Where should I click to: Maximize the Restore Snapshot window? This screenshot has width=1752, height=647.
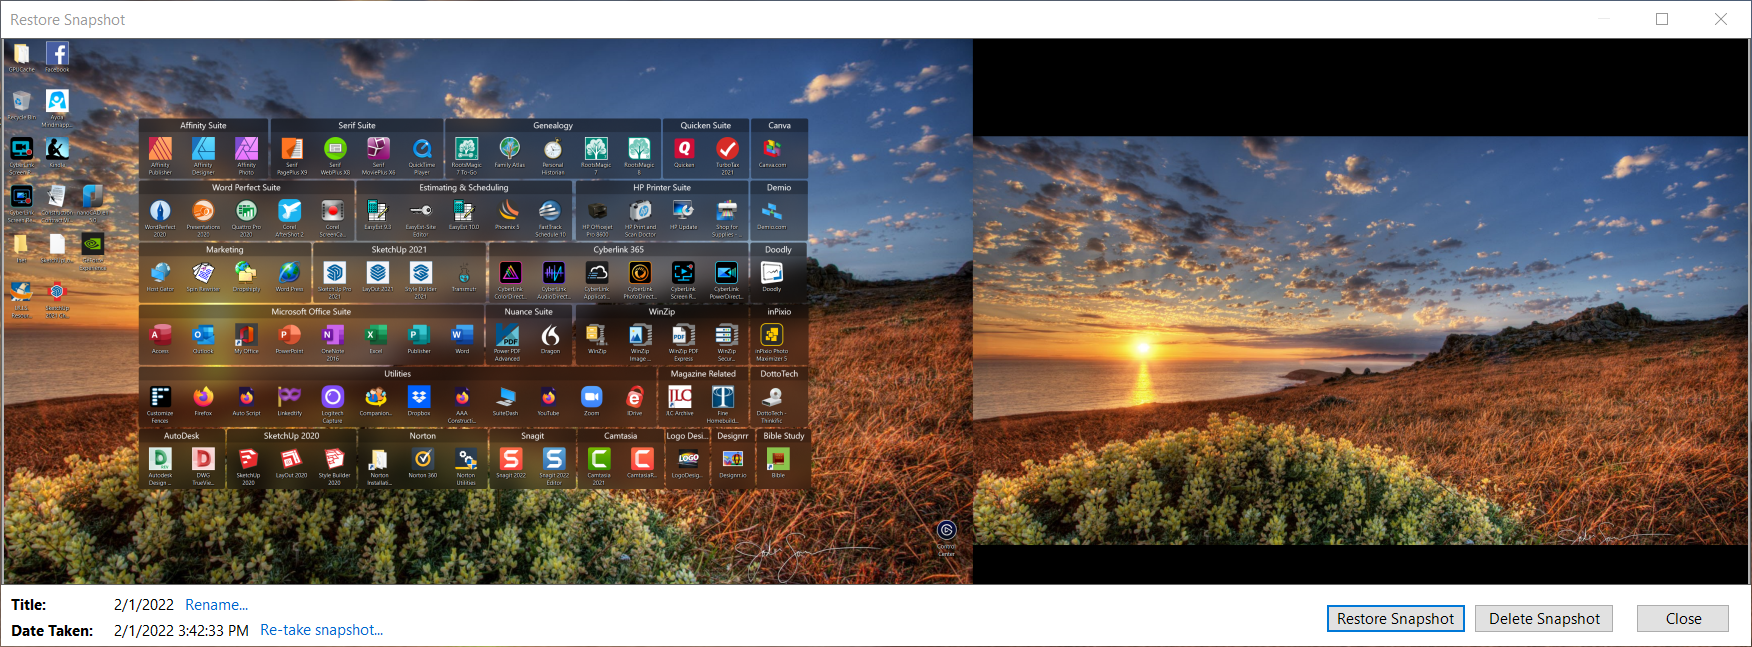(x=1662, y=19)
